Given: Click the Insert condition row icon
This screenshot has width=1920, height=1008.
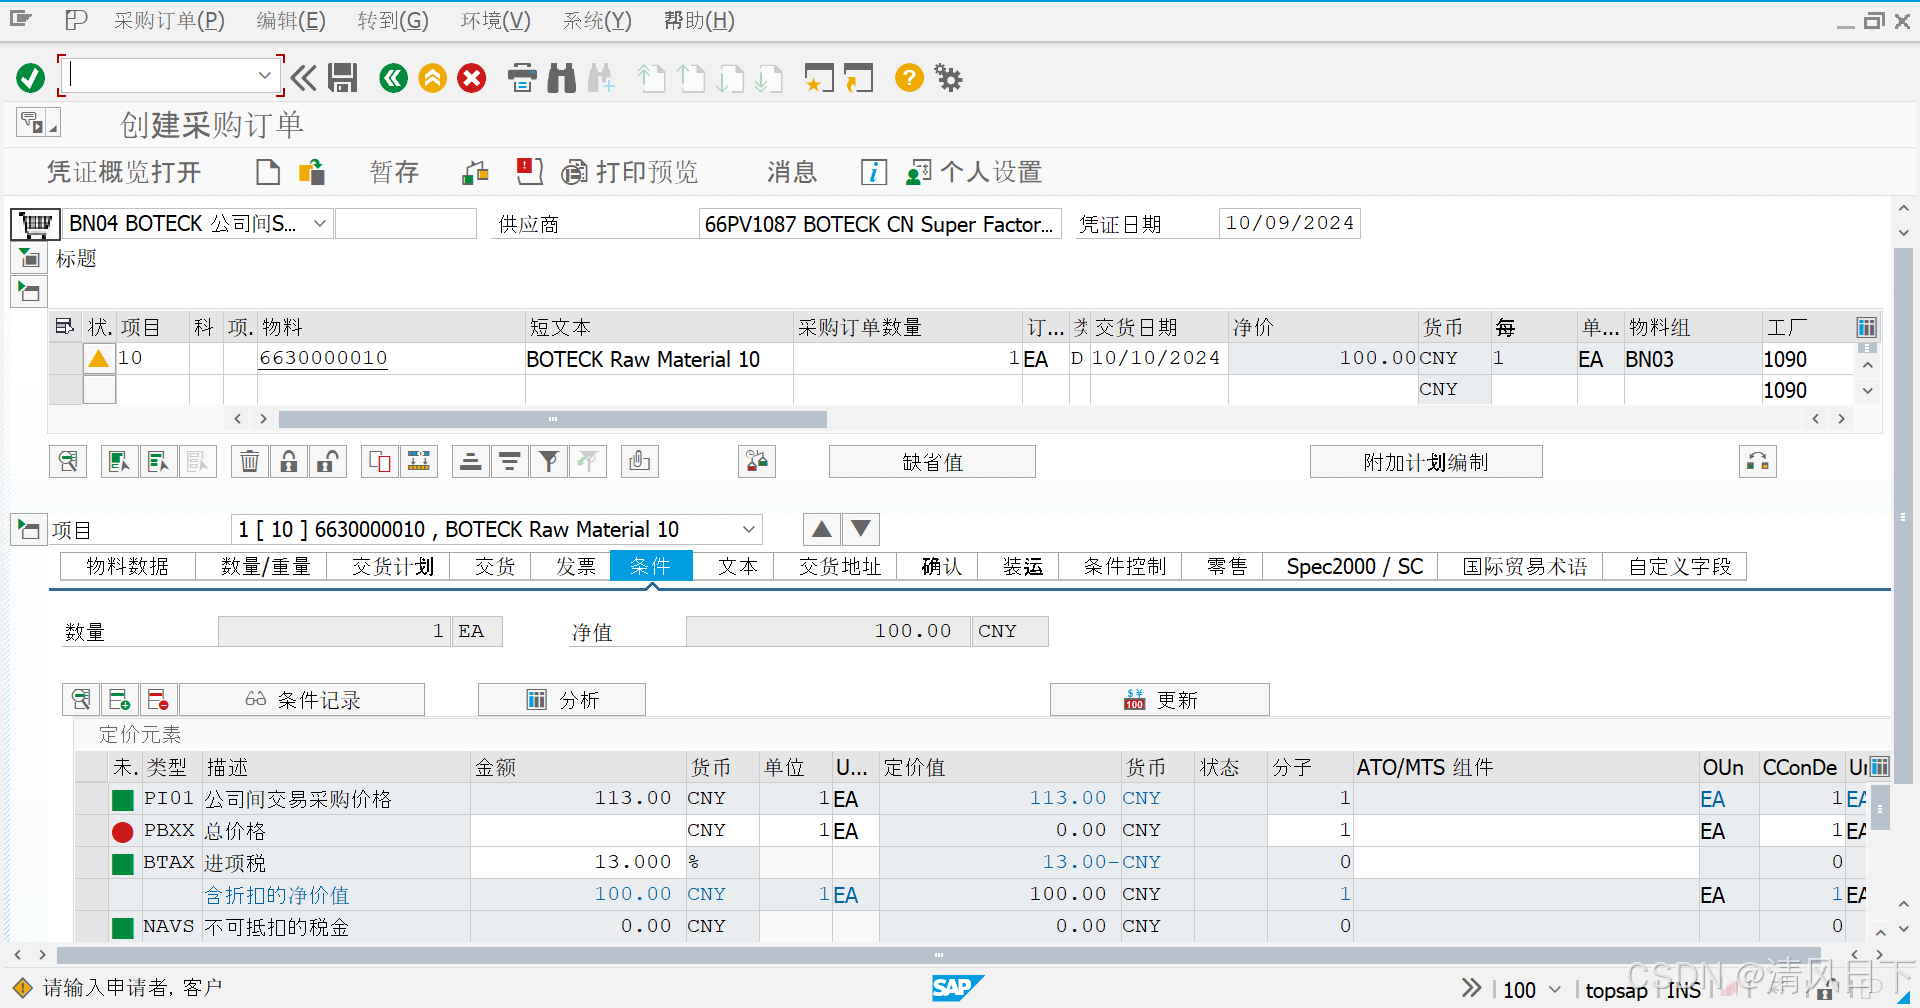Looking at the screenshot, I should pyautogui.click(x=120, y=699).
